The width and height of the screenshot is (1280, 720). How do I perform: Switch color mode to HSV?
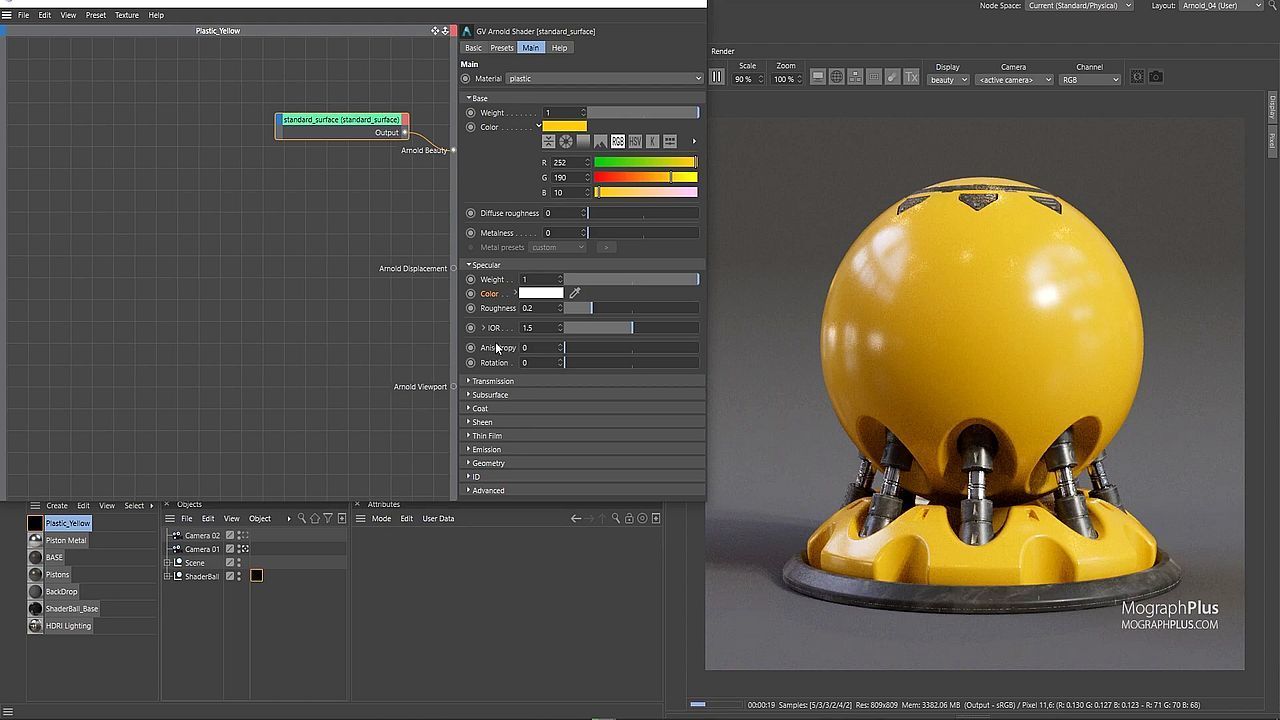635,142
